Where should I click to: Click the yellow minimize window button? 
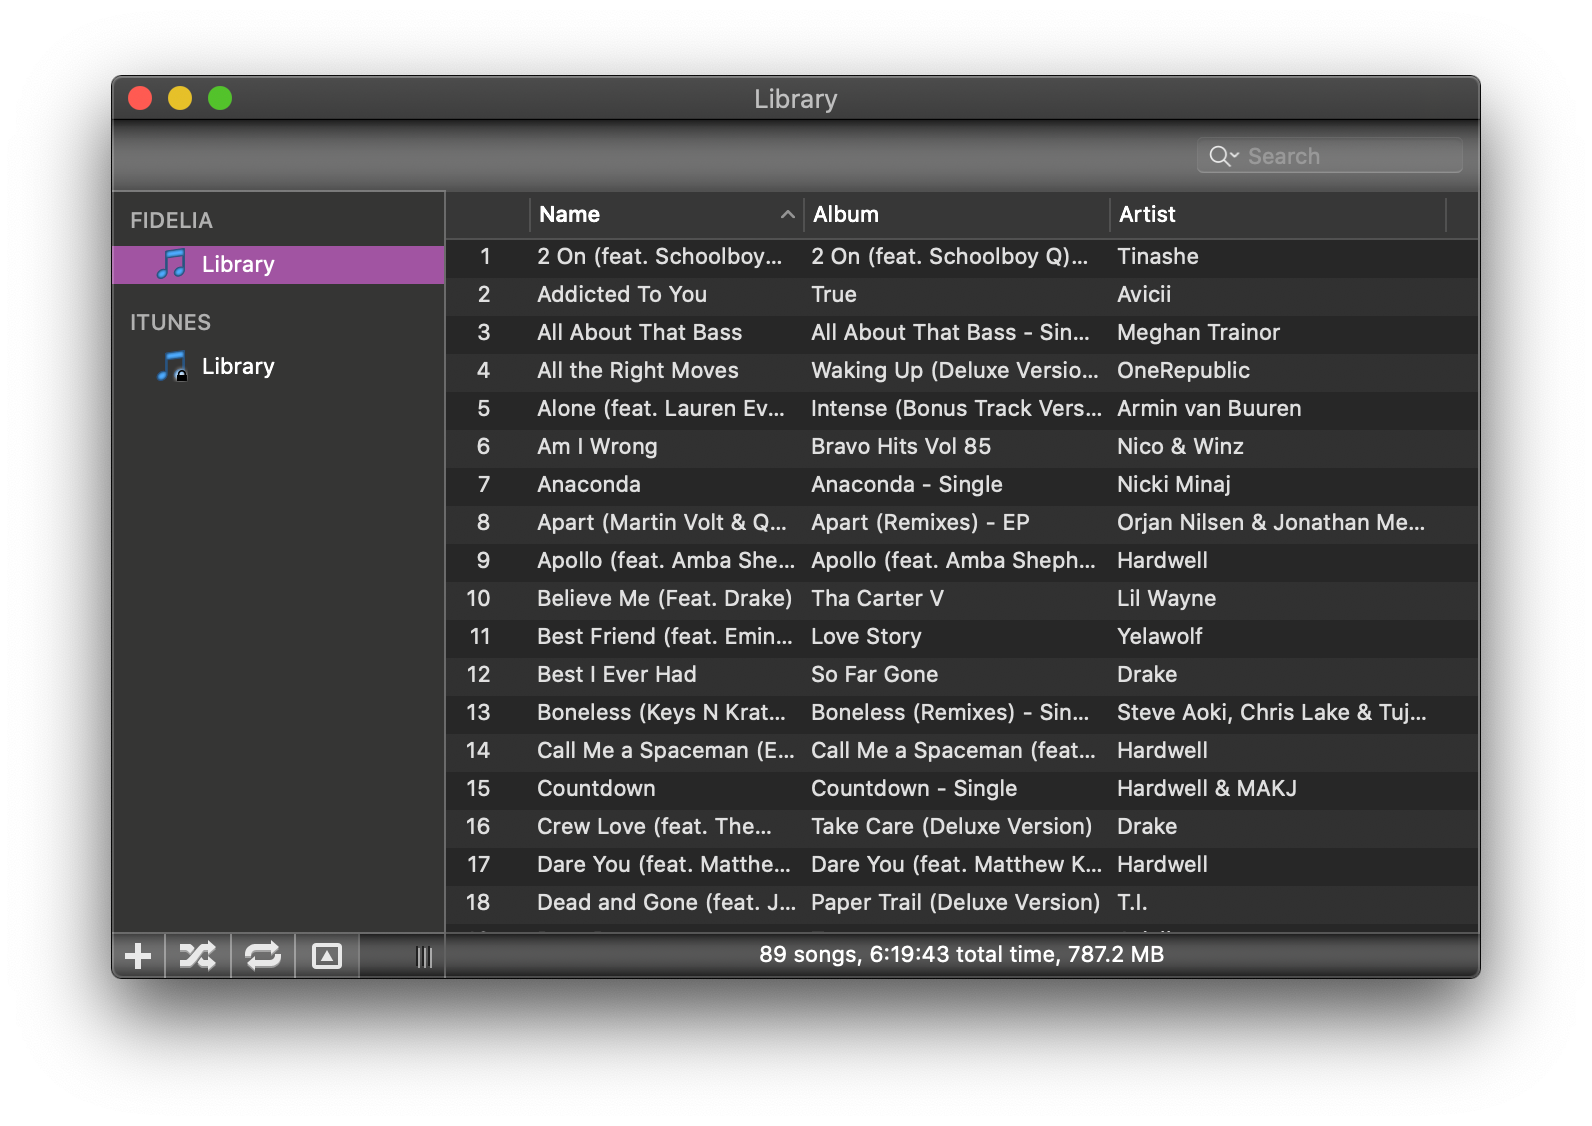pyautogui.click(x=180, y=98)
